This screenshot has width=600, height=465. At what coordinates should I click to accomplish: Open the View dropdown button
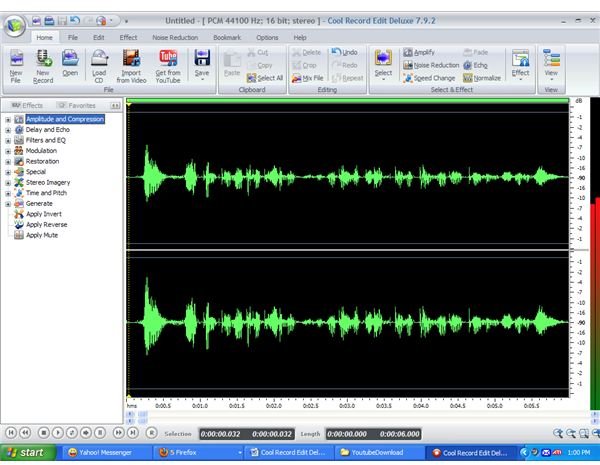551,65
